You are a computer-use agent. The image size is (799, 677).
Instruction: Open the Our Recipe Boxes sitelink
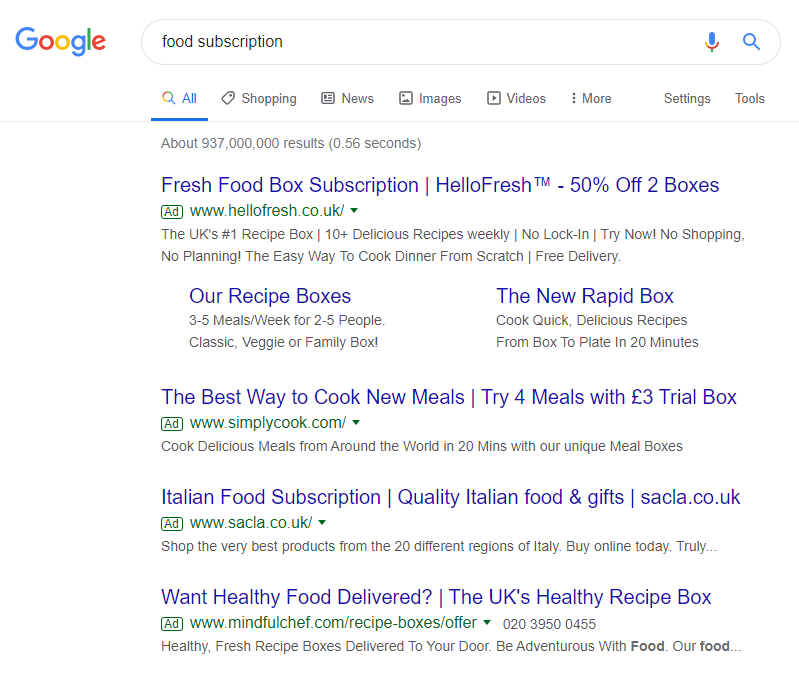point(270,296)
